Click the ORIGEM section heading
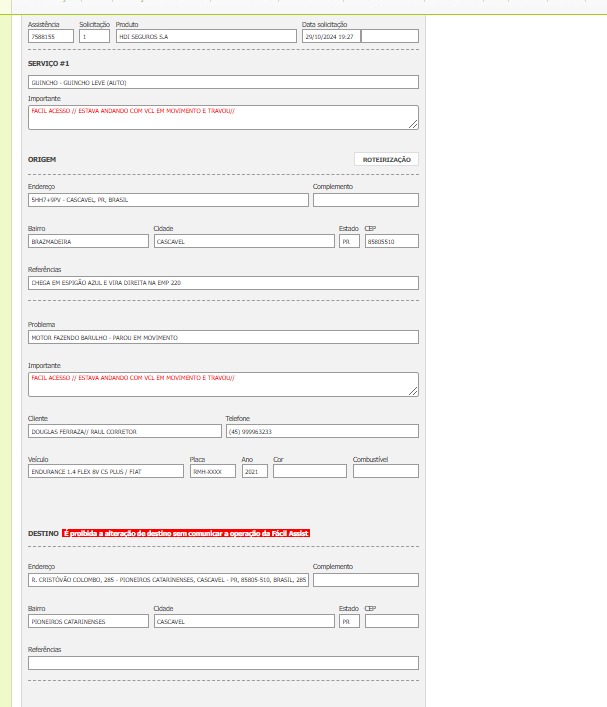Screen dimensions: 607x707 pyautogui.click(x=42, y=160)
